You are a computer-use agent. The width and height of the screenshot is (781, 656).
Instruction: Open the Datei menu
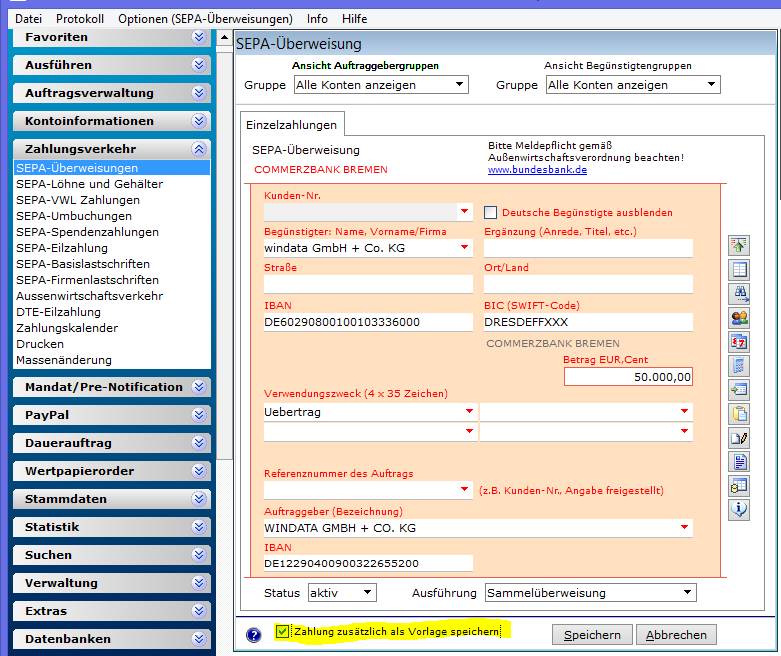click(x=28, y=19)
